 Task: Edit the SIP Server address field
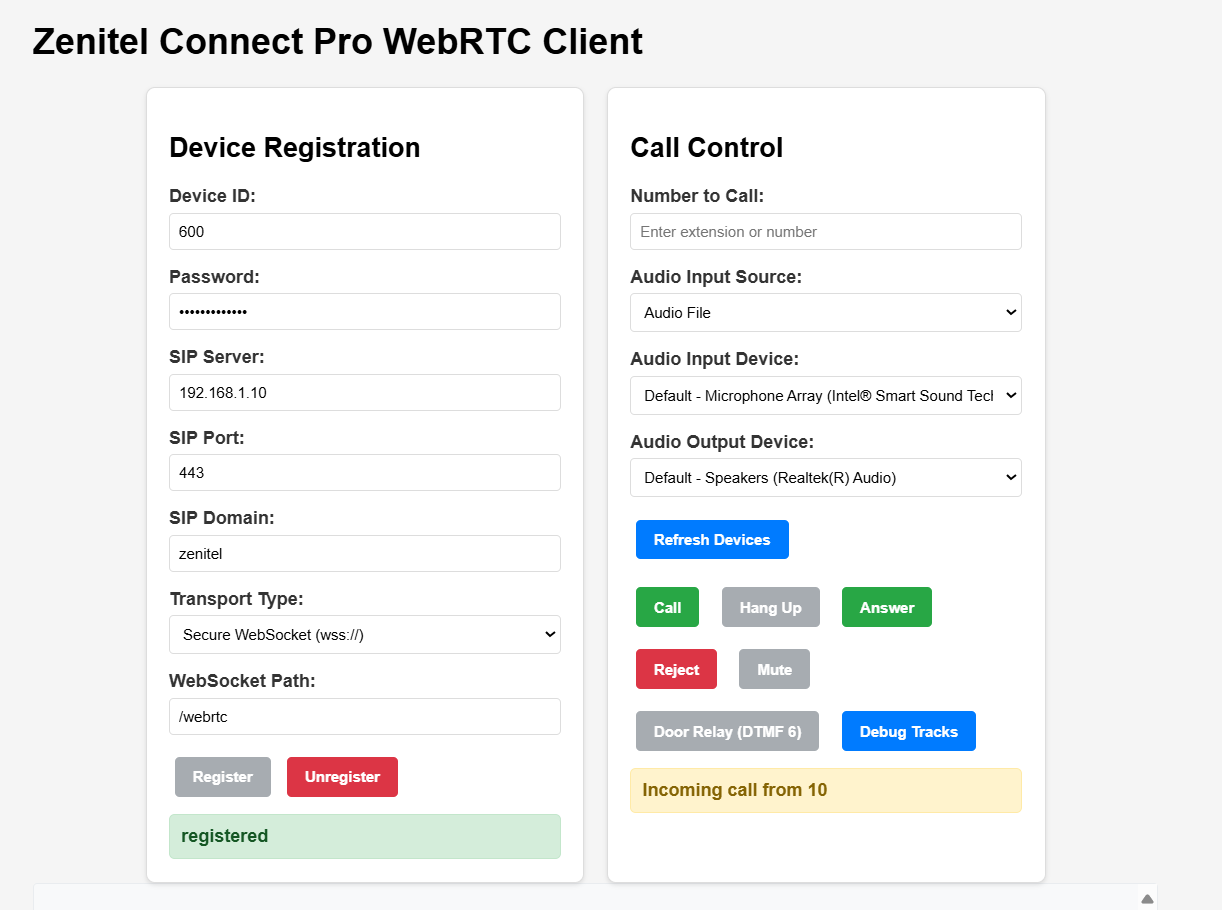(x=365, y=393)
